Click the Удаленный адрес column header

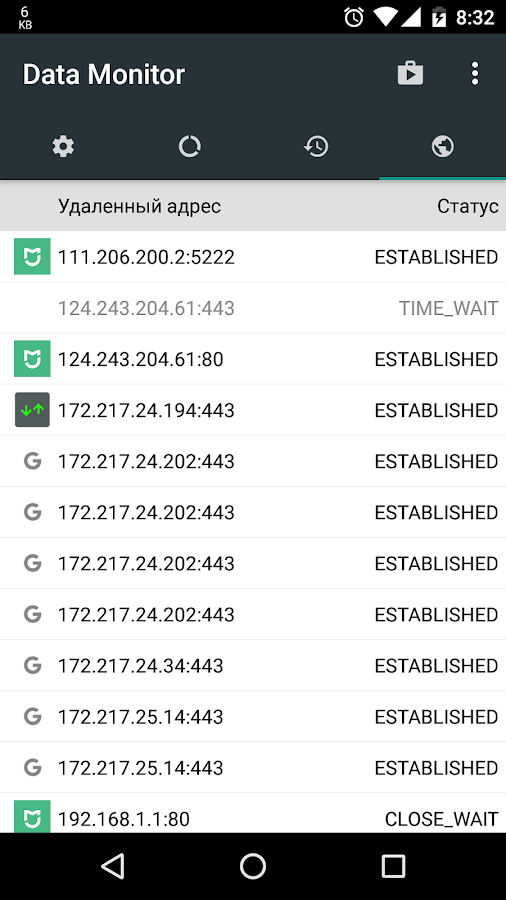[x=139, y=206]
